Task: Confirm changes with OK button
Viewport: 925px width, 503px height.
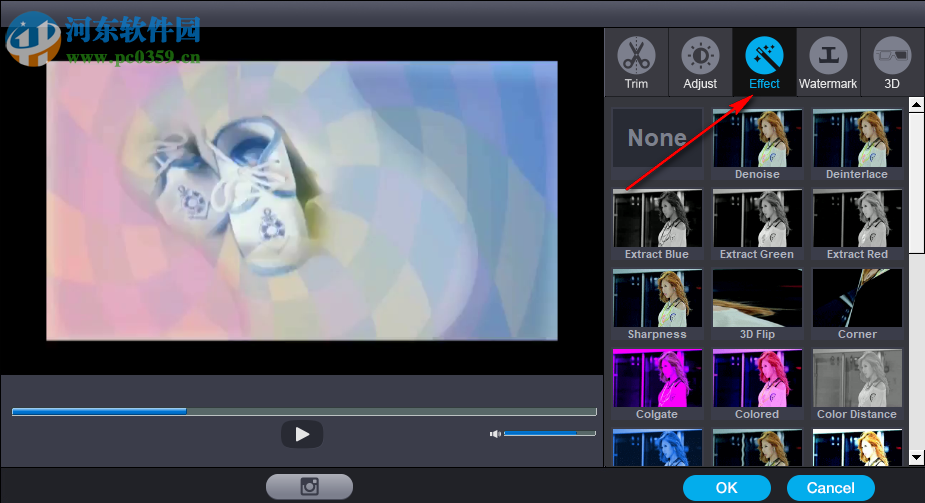Action: 727,488
